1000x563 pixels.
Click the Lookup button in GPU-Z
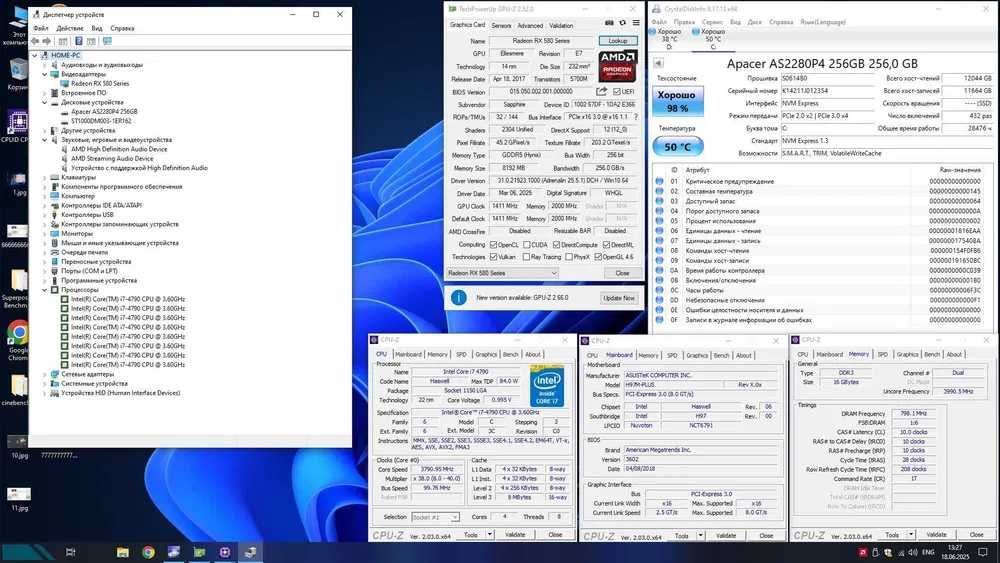pos(617,40)
